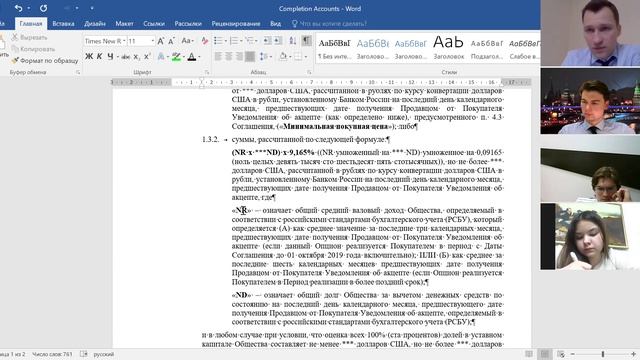Click the Repeat (redo) icon in the title bar
Viewport: 640px width, 360px height.
point(43,8)
